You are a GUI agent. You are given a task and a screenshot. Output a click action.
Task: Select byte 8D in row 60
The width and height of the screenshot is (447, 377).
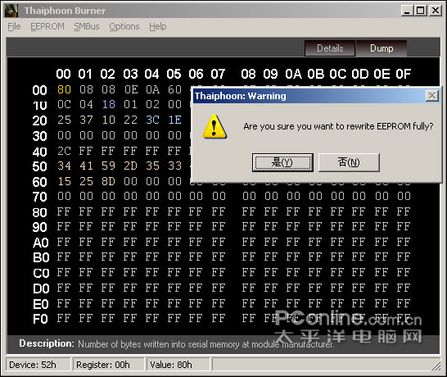[x=108, y=181]
